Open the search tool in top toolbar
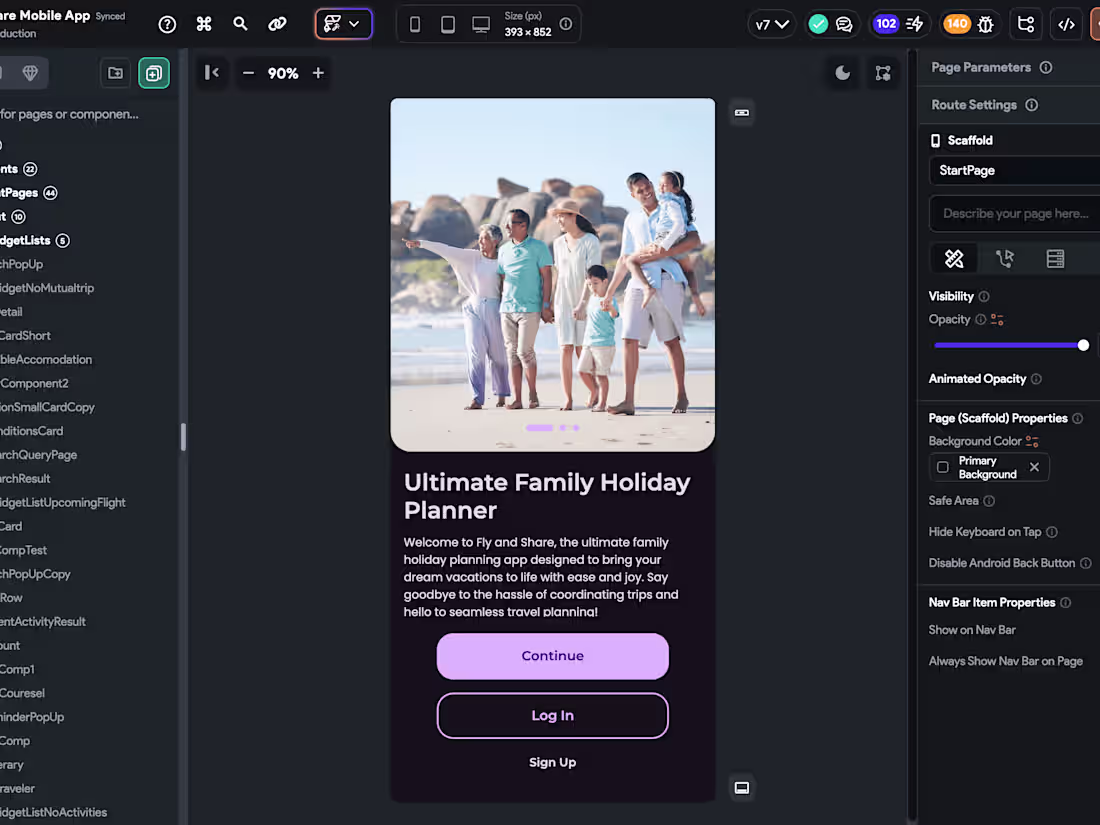The image size is (1100, 825). click(x=240, y=24)
